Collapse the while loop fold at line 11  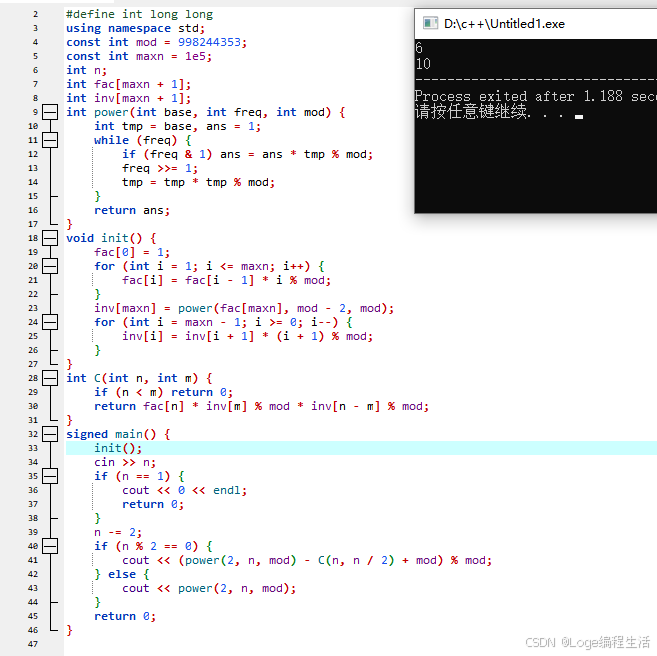pos(50,140)
